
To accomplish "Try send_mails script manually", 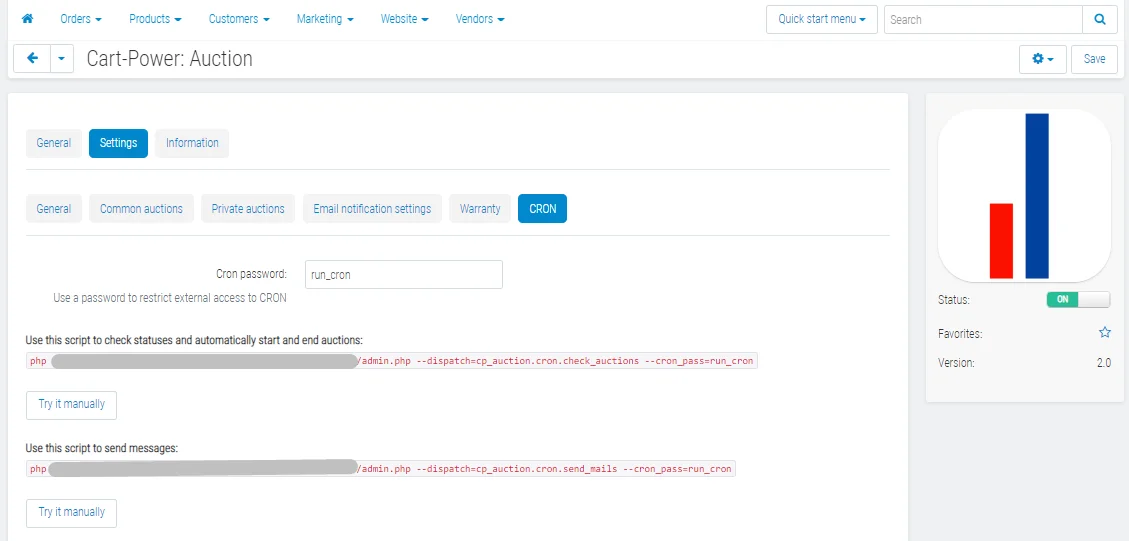I will 71,512.
